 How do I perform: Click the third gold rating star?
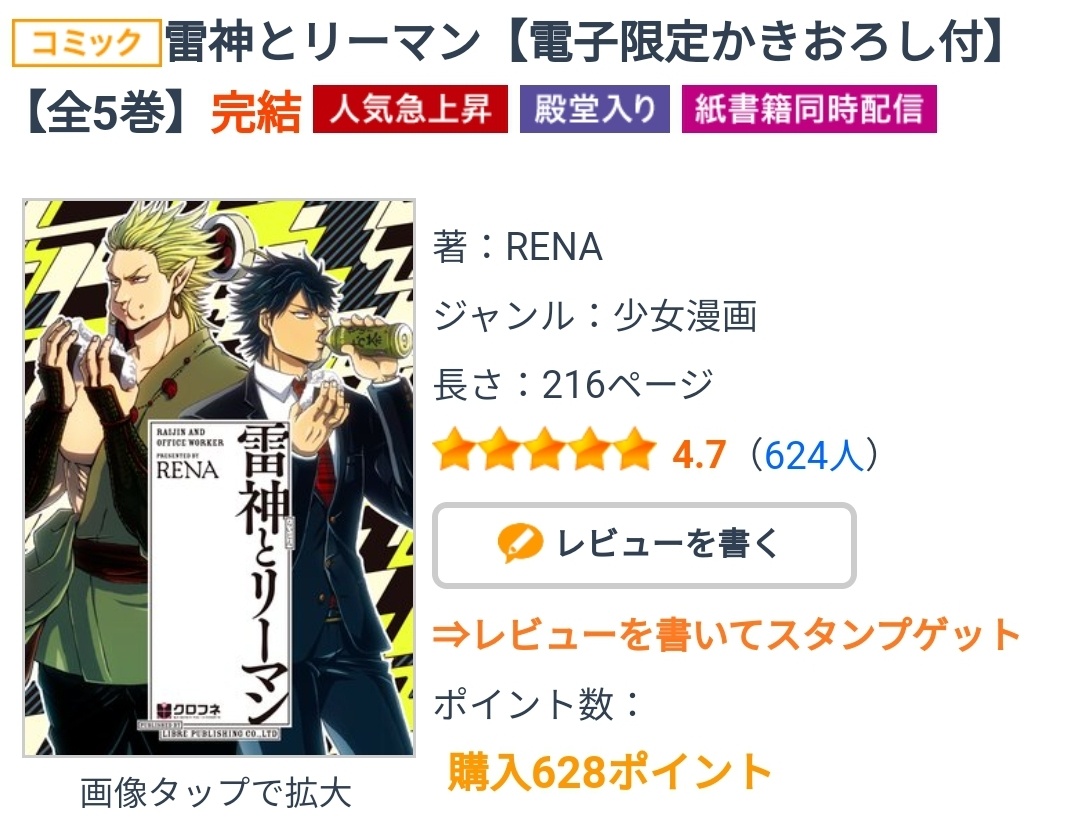[545, 449]
